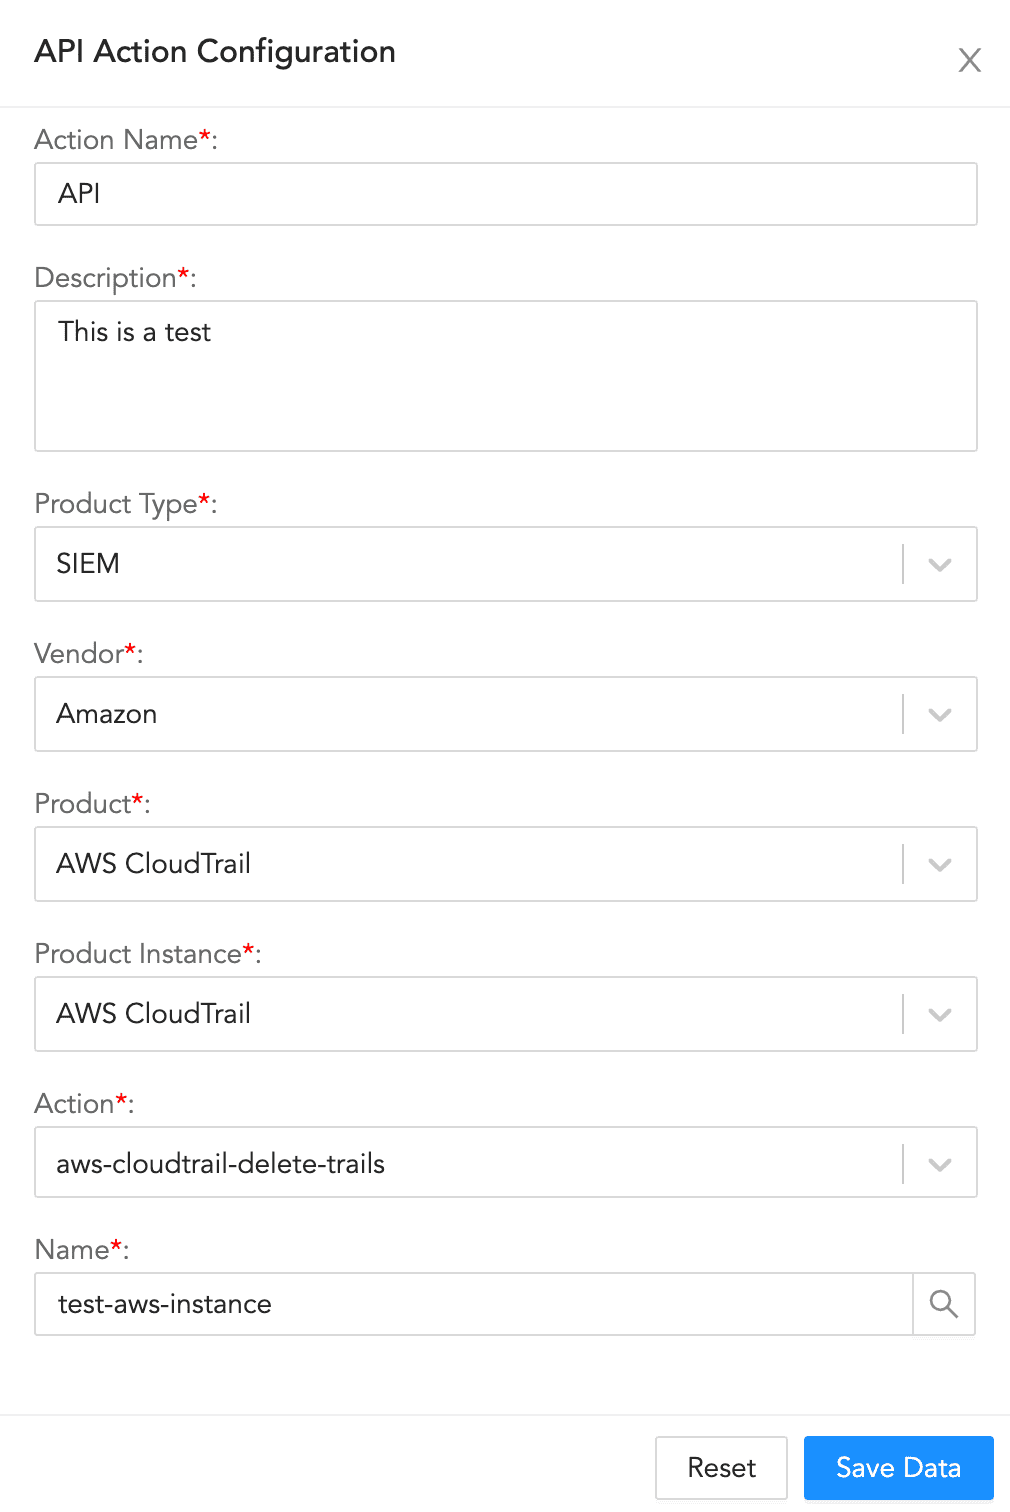Screen dimensions: 1010x1512
Task: Expand the Vendor dropdown showing Amazon
Action: (938, 714)
